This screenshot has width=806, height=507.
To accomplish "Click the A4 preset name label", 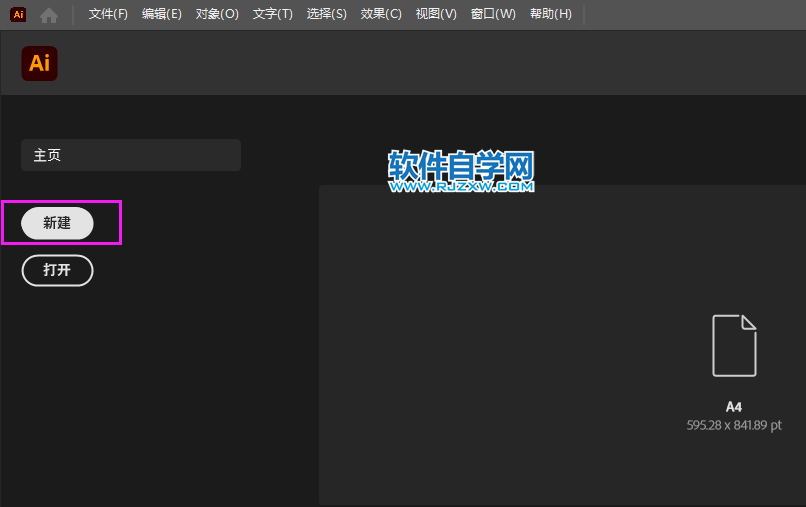I will (x=734, y=407).
